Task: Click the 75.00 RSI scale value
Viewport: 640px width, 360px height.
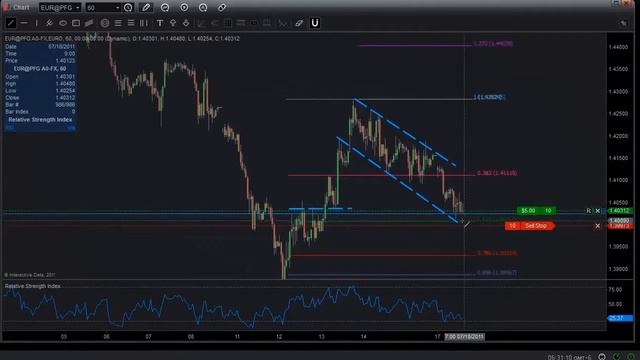Action: click(616, 289)
